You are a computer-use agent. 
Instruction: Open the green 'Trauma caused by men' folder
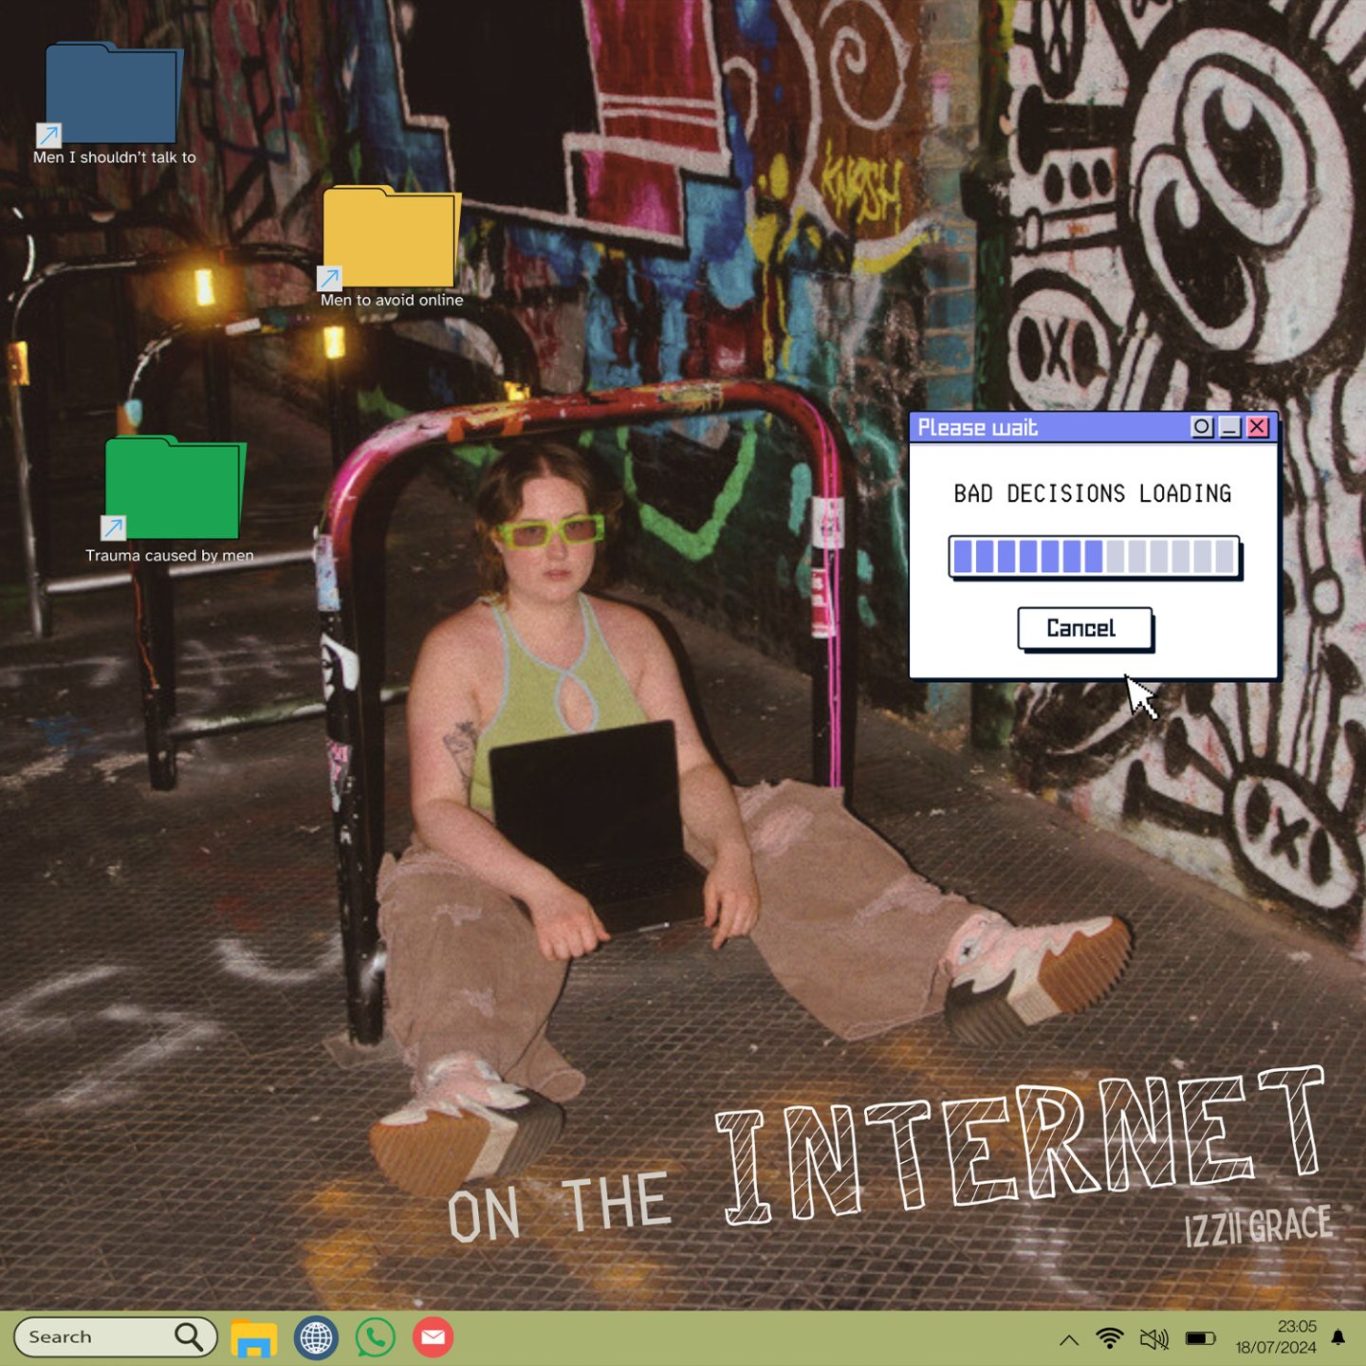174,488
